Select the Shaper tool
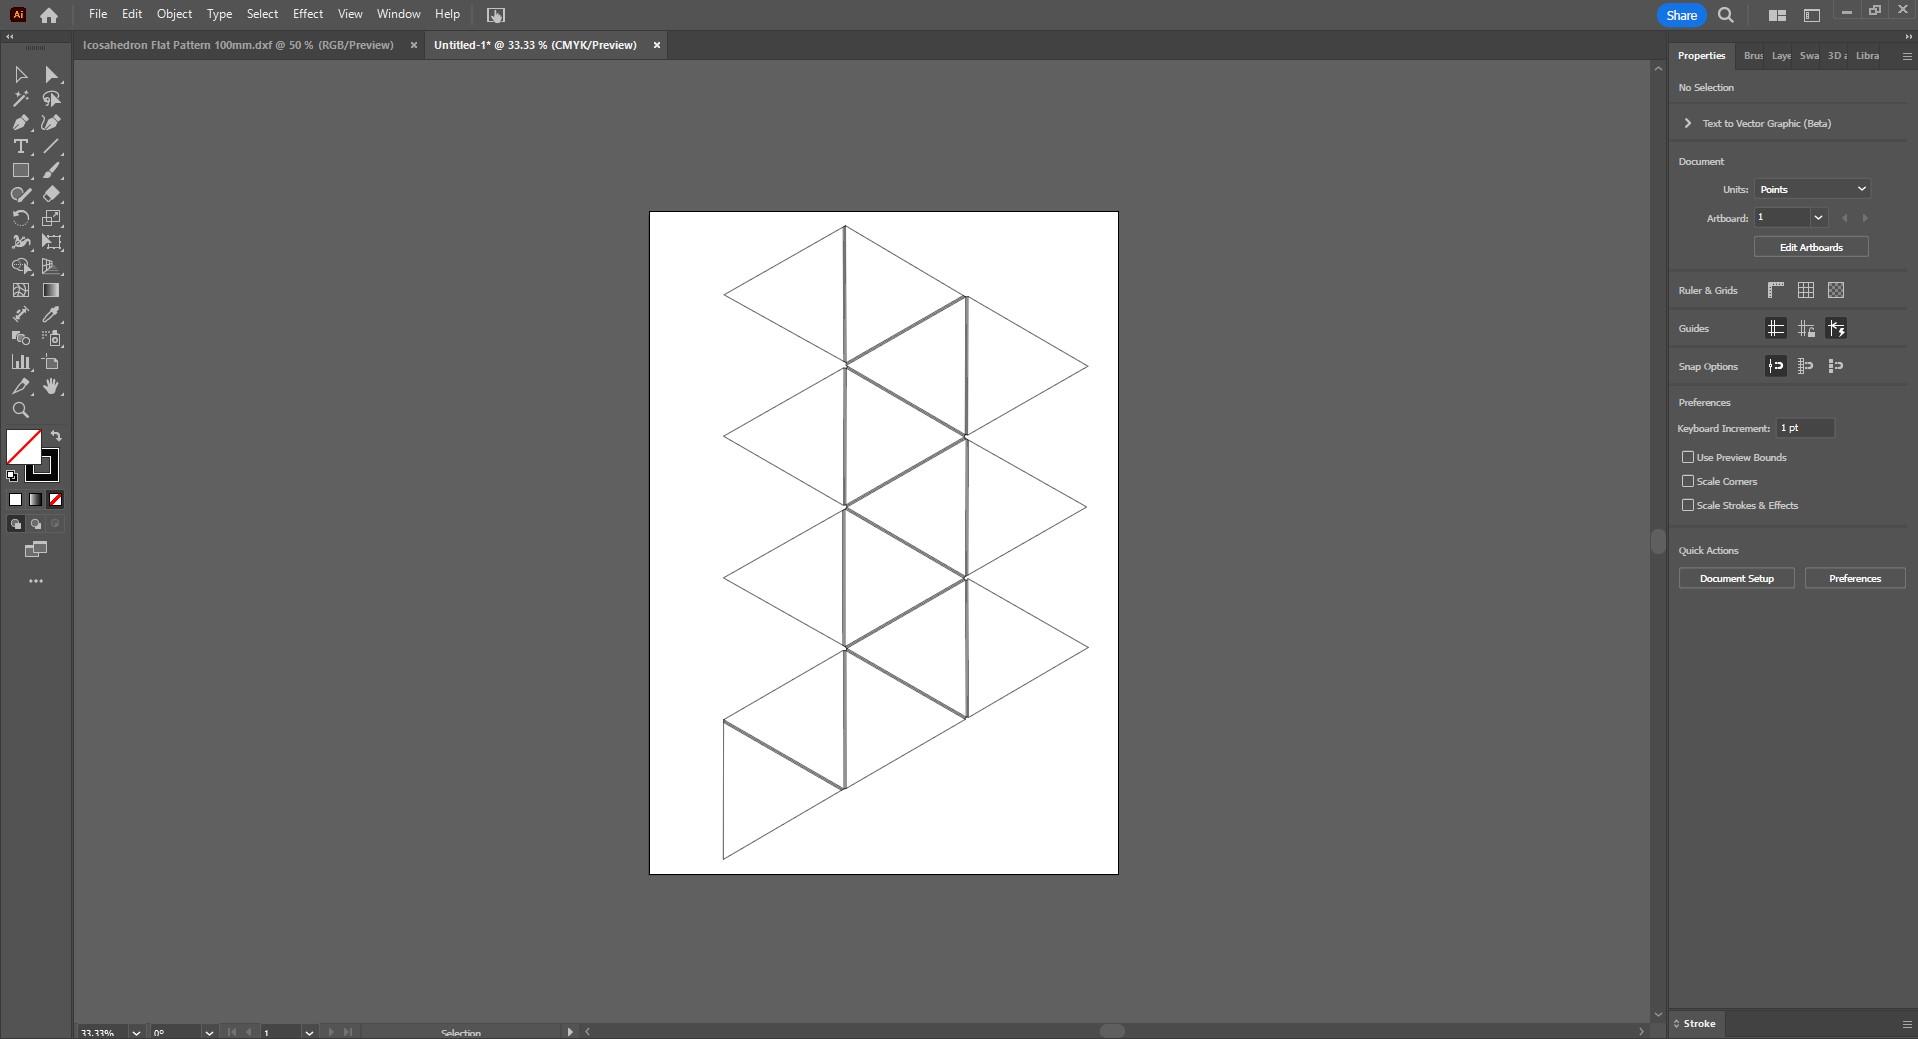 click(x=20, y=195)
